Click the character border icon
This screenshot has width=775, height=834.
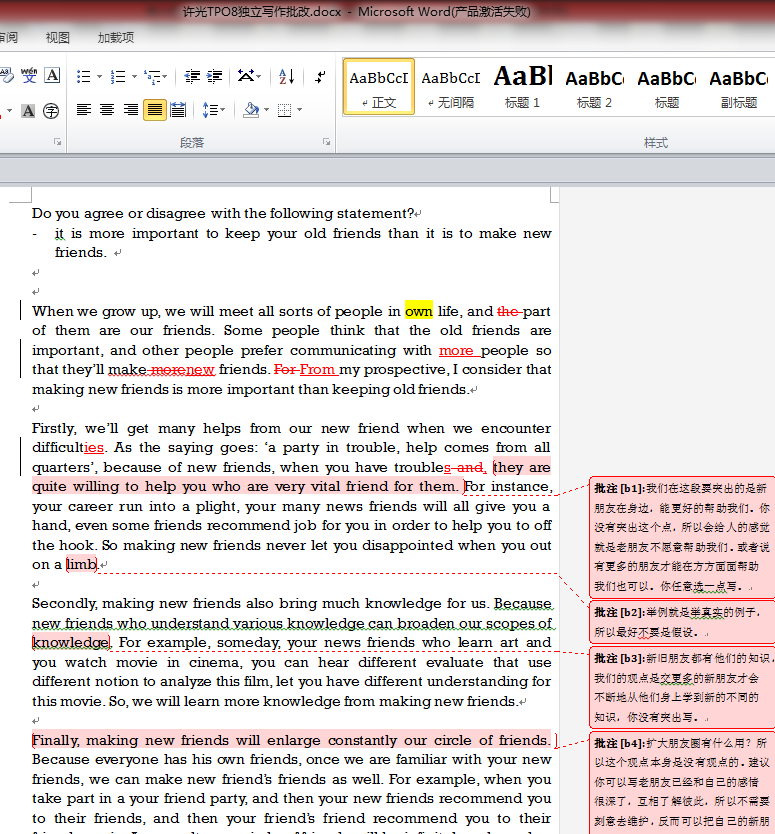52,76
